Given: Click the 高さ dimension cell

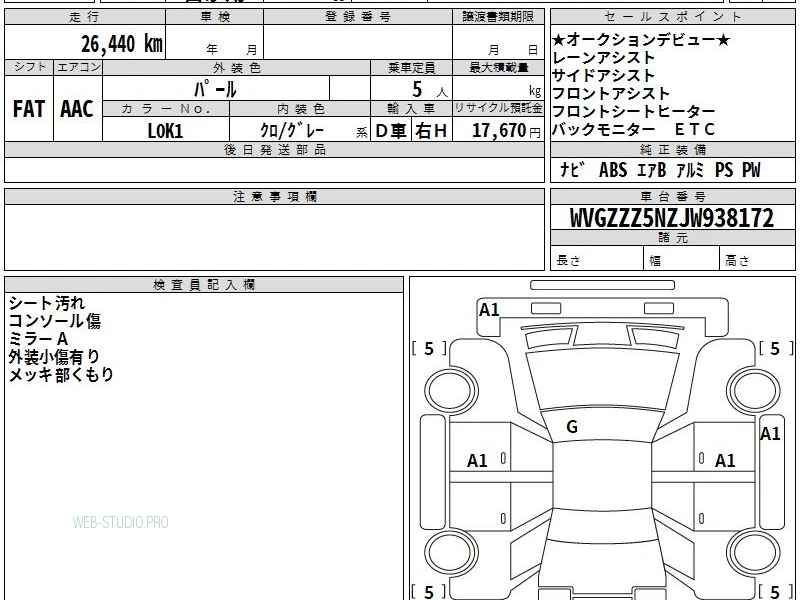Looking at the screenshot, I should [758, 259].
